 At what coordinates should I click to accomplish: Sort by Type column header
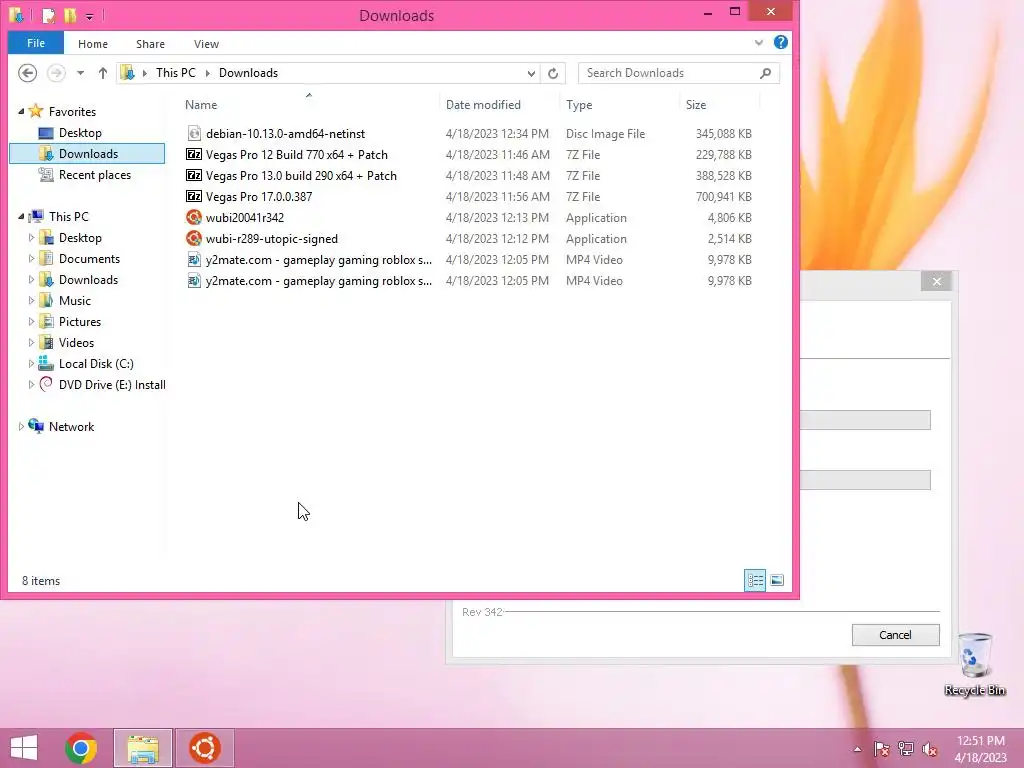(x=579, y=104)
